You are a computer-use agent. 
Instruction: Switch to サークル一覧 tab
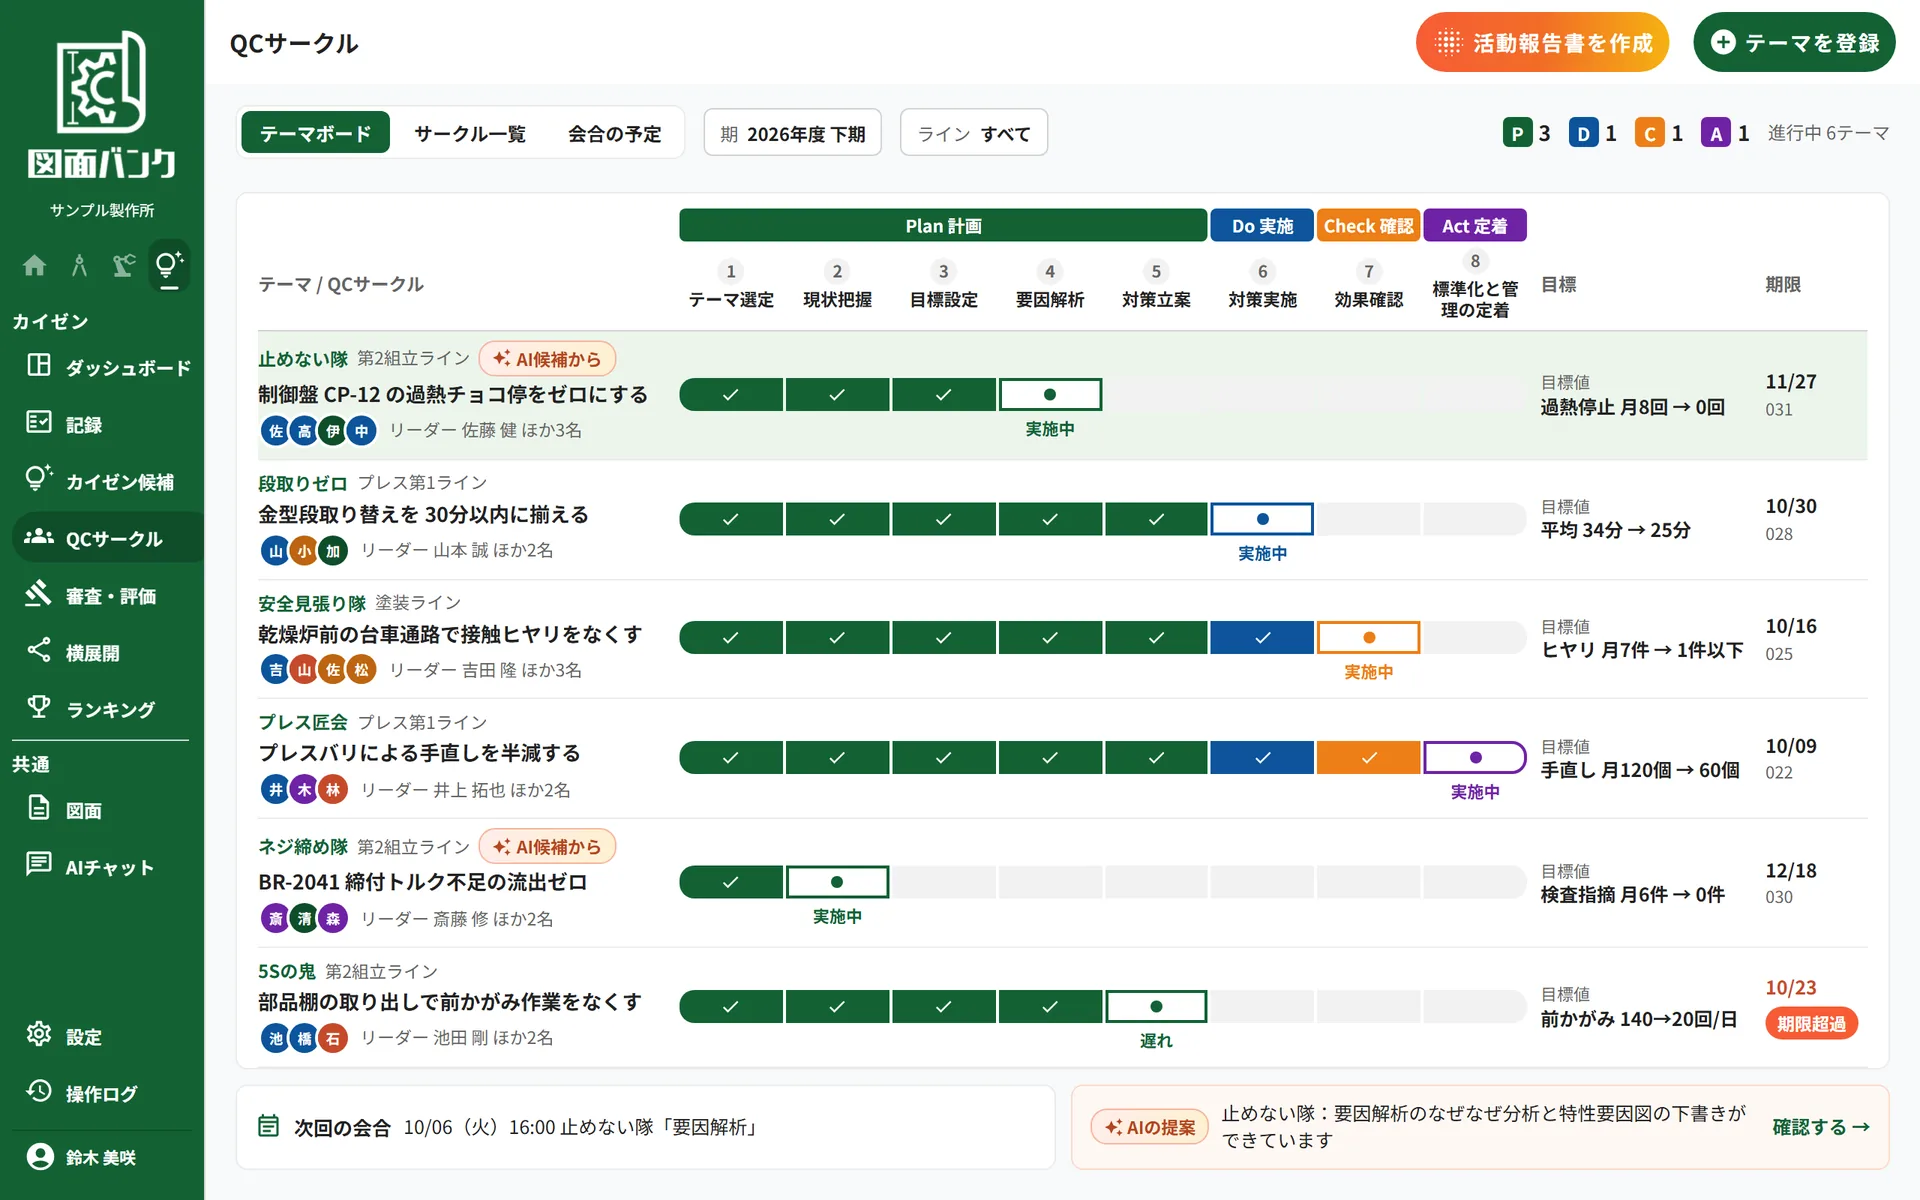pos(470,133)
